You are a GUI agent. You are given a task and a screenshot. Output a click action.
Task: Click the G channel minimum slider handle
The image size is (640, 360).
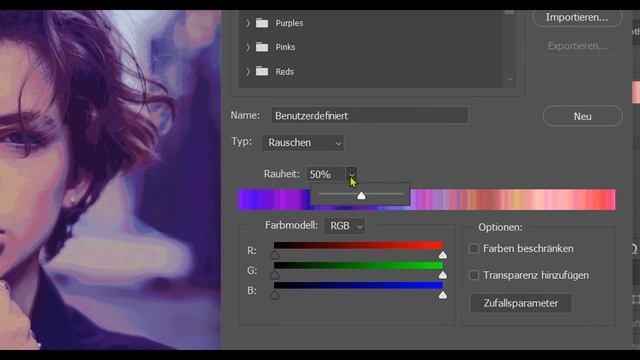click(275, 275)
